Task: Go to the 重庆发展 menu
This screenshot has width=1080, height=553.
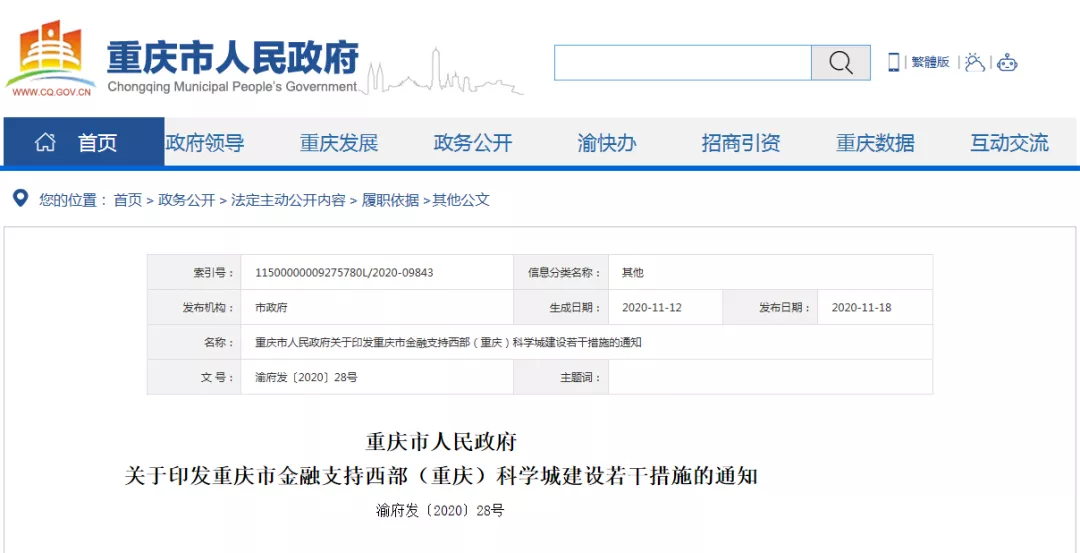Action: [339, 143]
